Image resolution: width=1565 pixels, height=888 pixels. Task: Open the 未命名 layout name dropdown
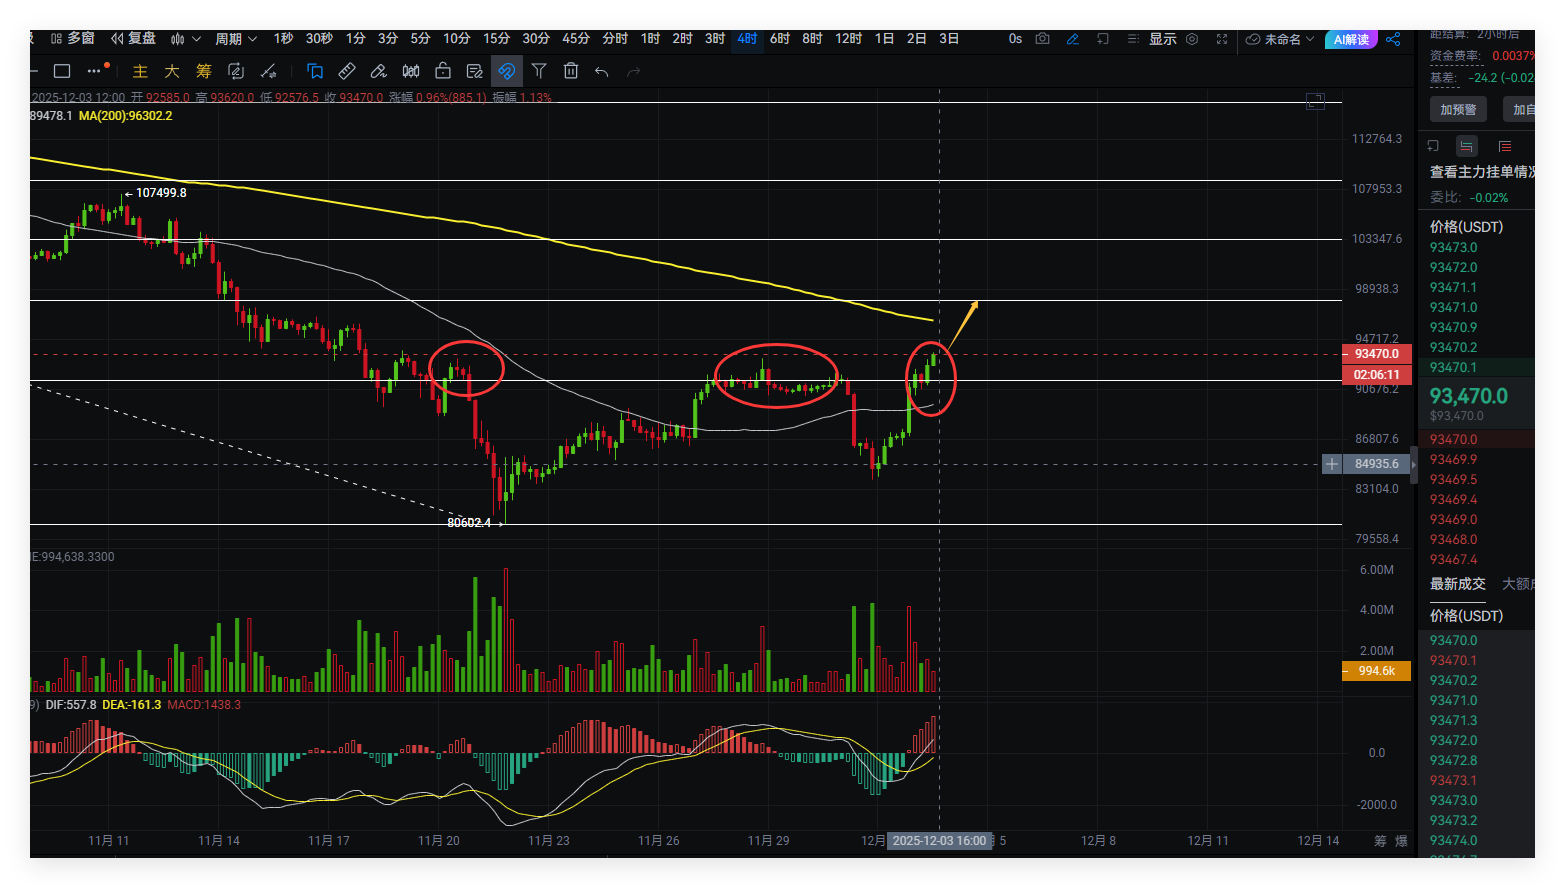tap(1281, 39)
